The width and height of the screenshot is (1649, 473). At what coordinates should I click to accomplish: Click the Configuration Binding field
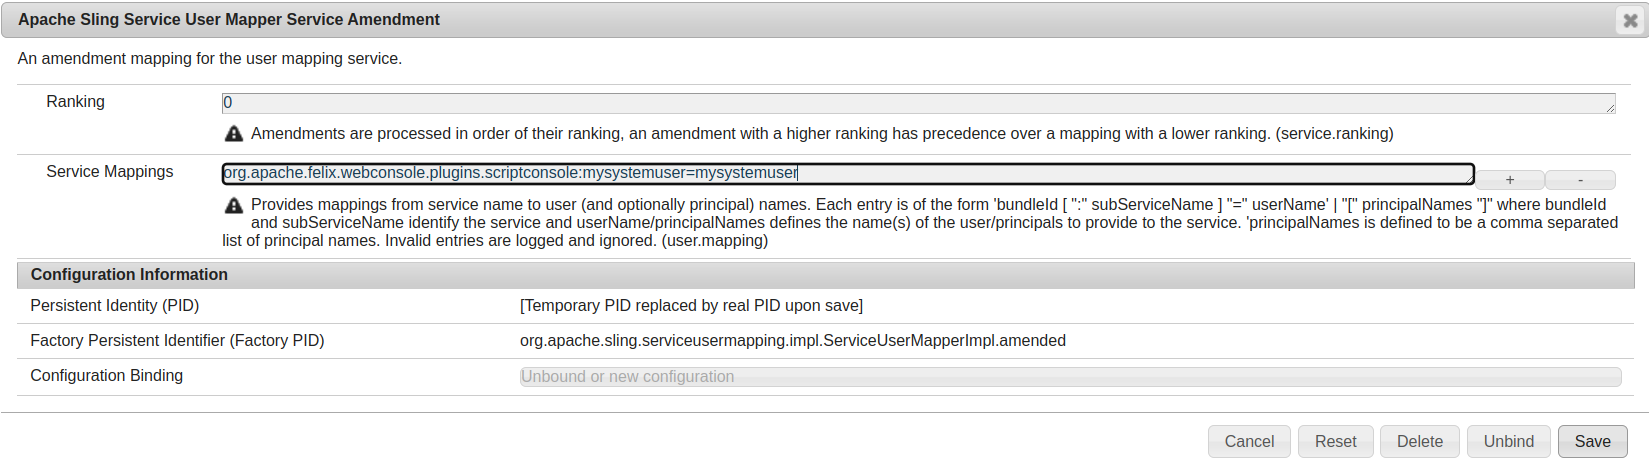click(x=1070, y=377)
